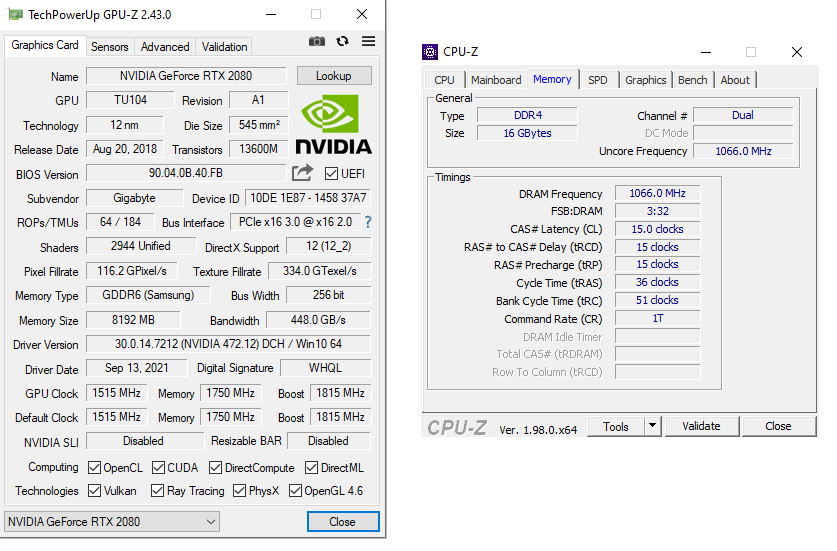The image size is (837, 551).
Task: Click the NVIDIA logo in GPU-Z
Action: tap(333, 124)
